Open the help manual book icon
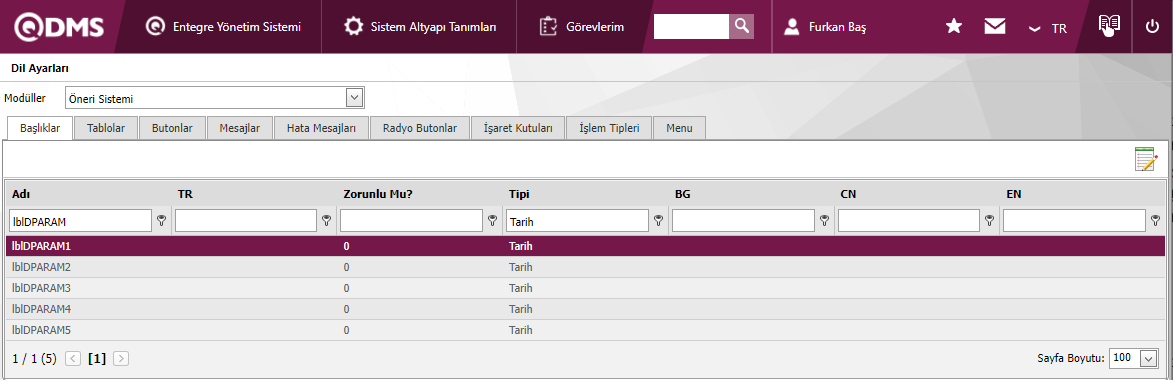Viewport: 1173px width, 380px height. coord(1109,25)
